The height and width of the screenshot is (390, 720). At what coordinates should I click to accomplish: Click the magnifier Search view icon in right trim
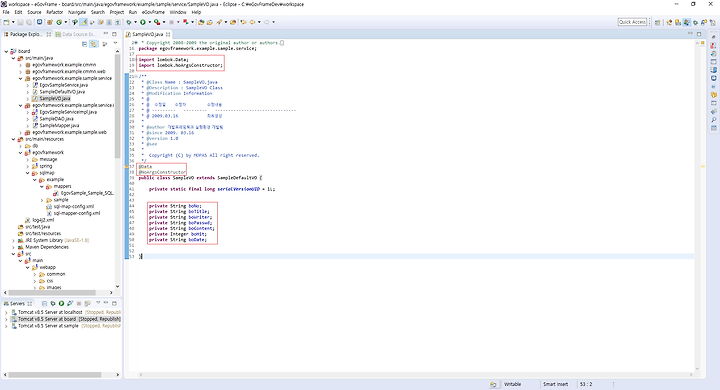(714, 120)
